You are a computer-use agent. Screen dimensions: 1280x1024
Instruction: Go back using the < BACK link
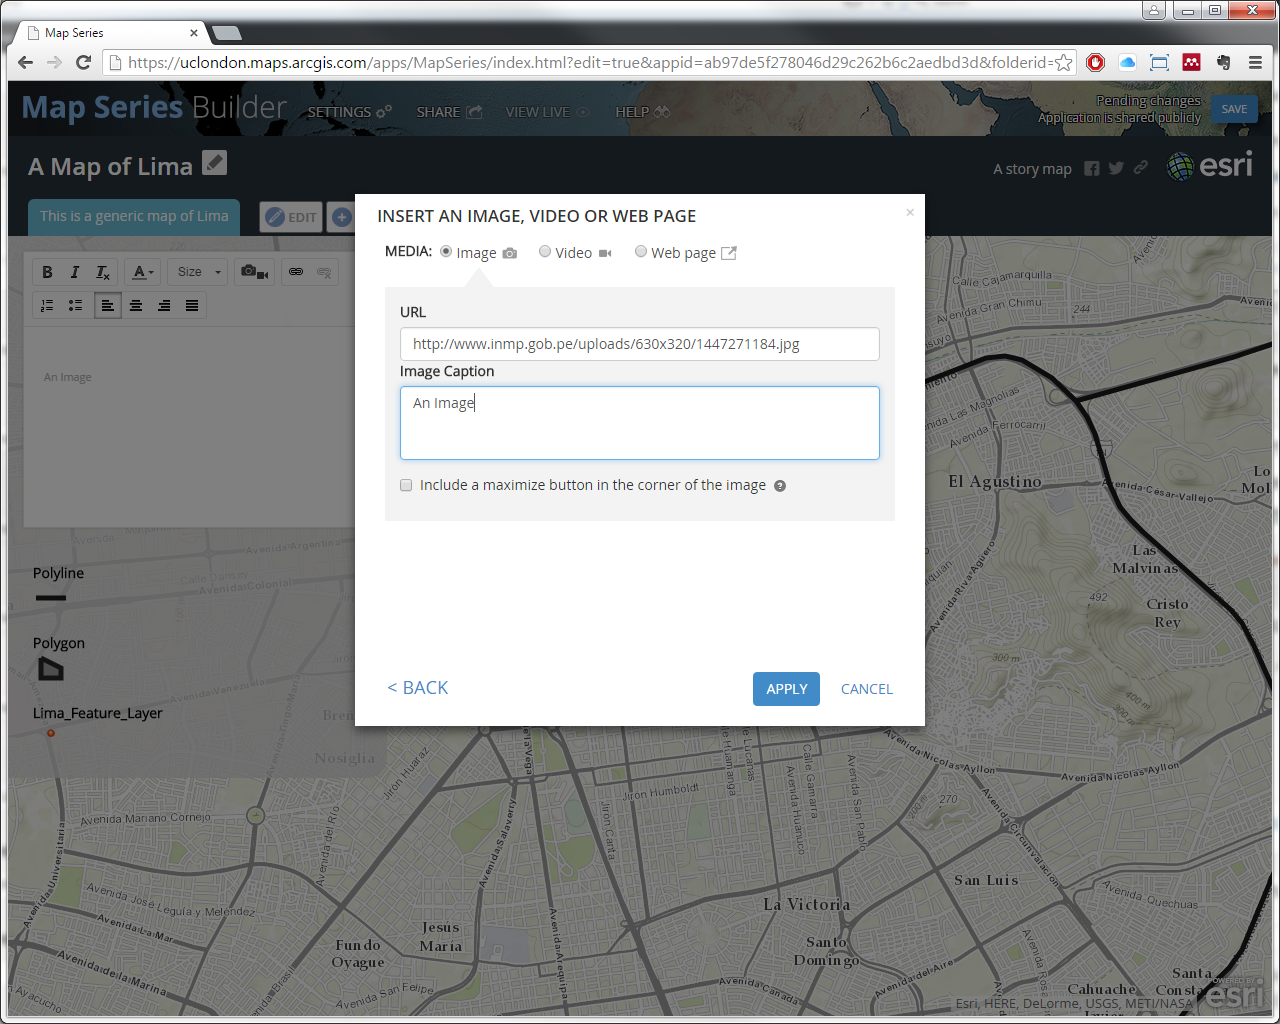click(418, 688)
